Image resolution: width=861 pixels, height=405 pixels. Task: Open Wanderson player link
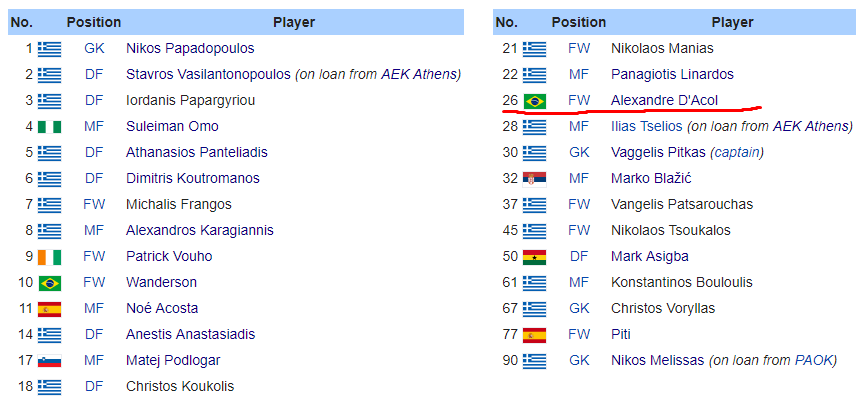click(x=161, y=282)
